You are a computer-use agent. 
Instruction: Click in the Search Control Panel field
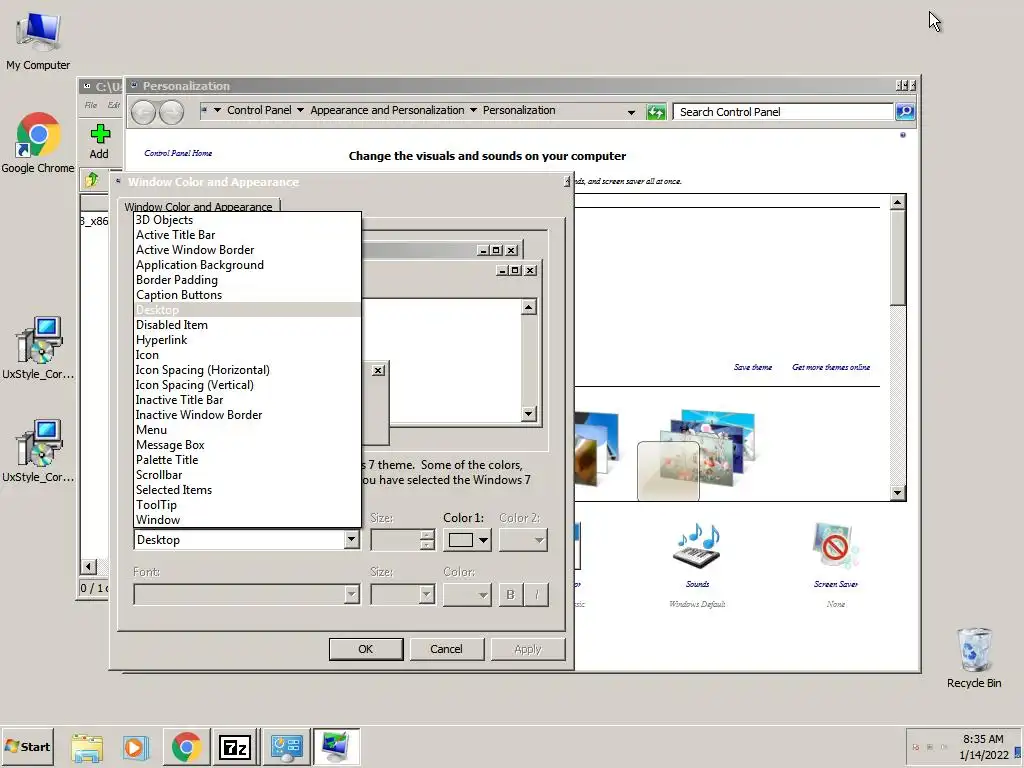(x=782, y=112)
